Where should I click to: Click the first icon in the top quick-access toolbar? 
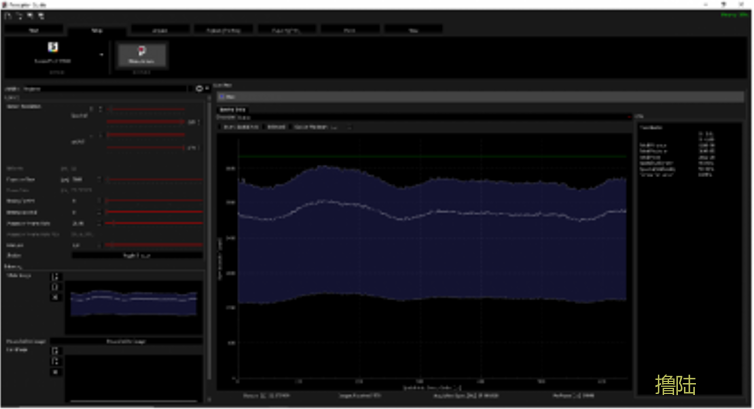click(8, 16)
